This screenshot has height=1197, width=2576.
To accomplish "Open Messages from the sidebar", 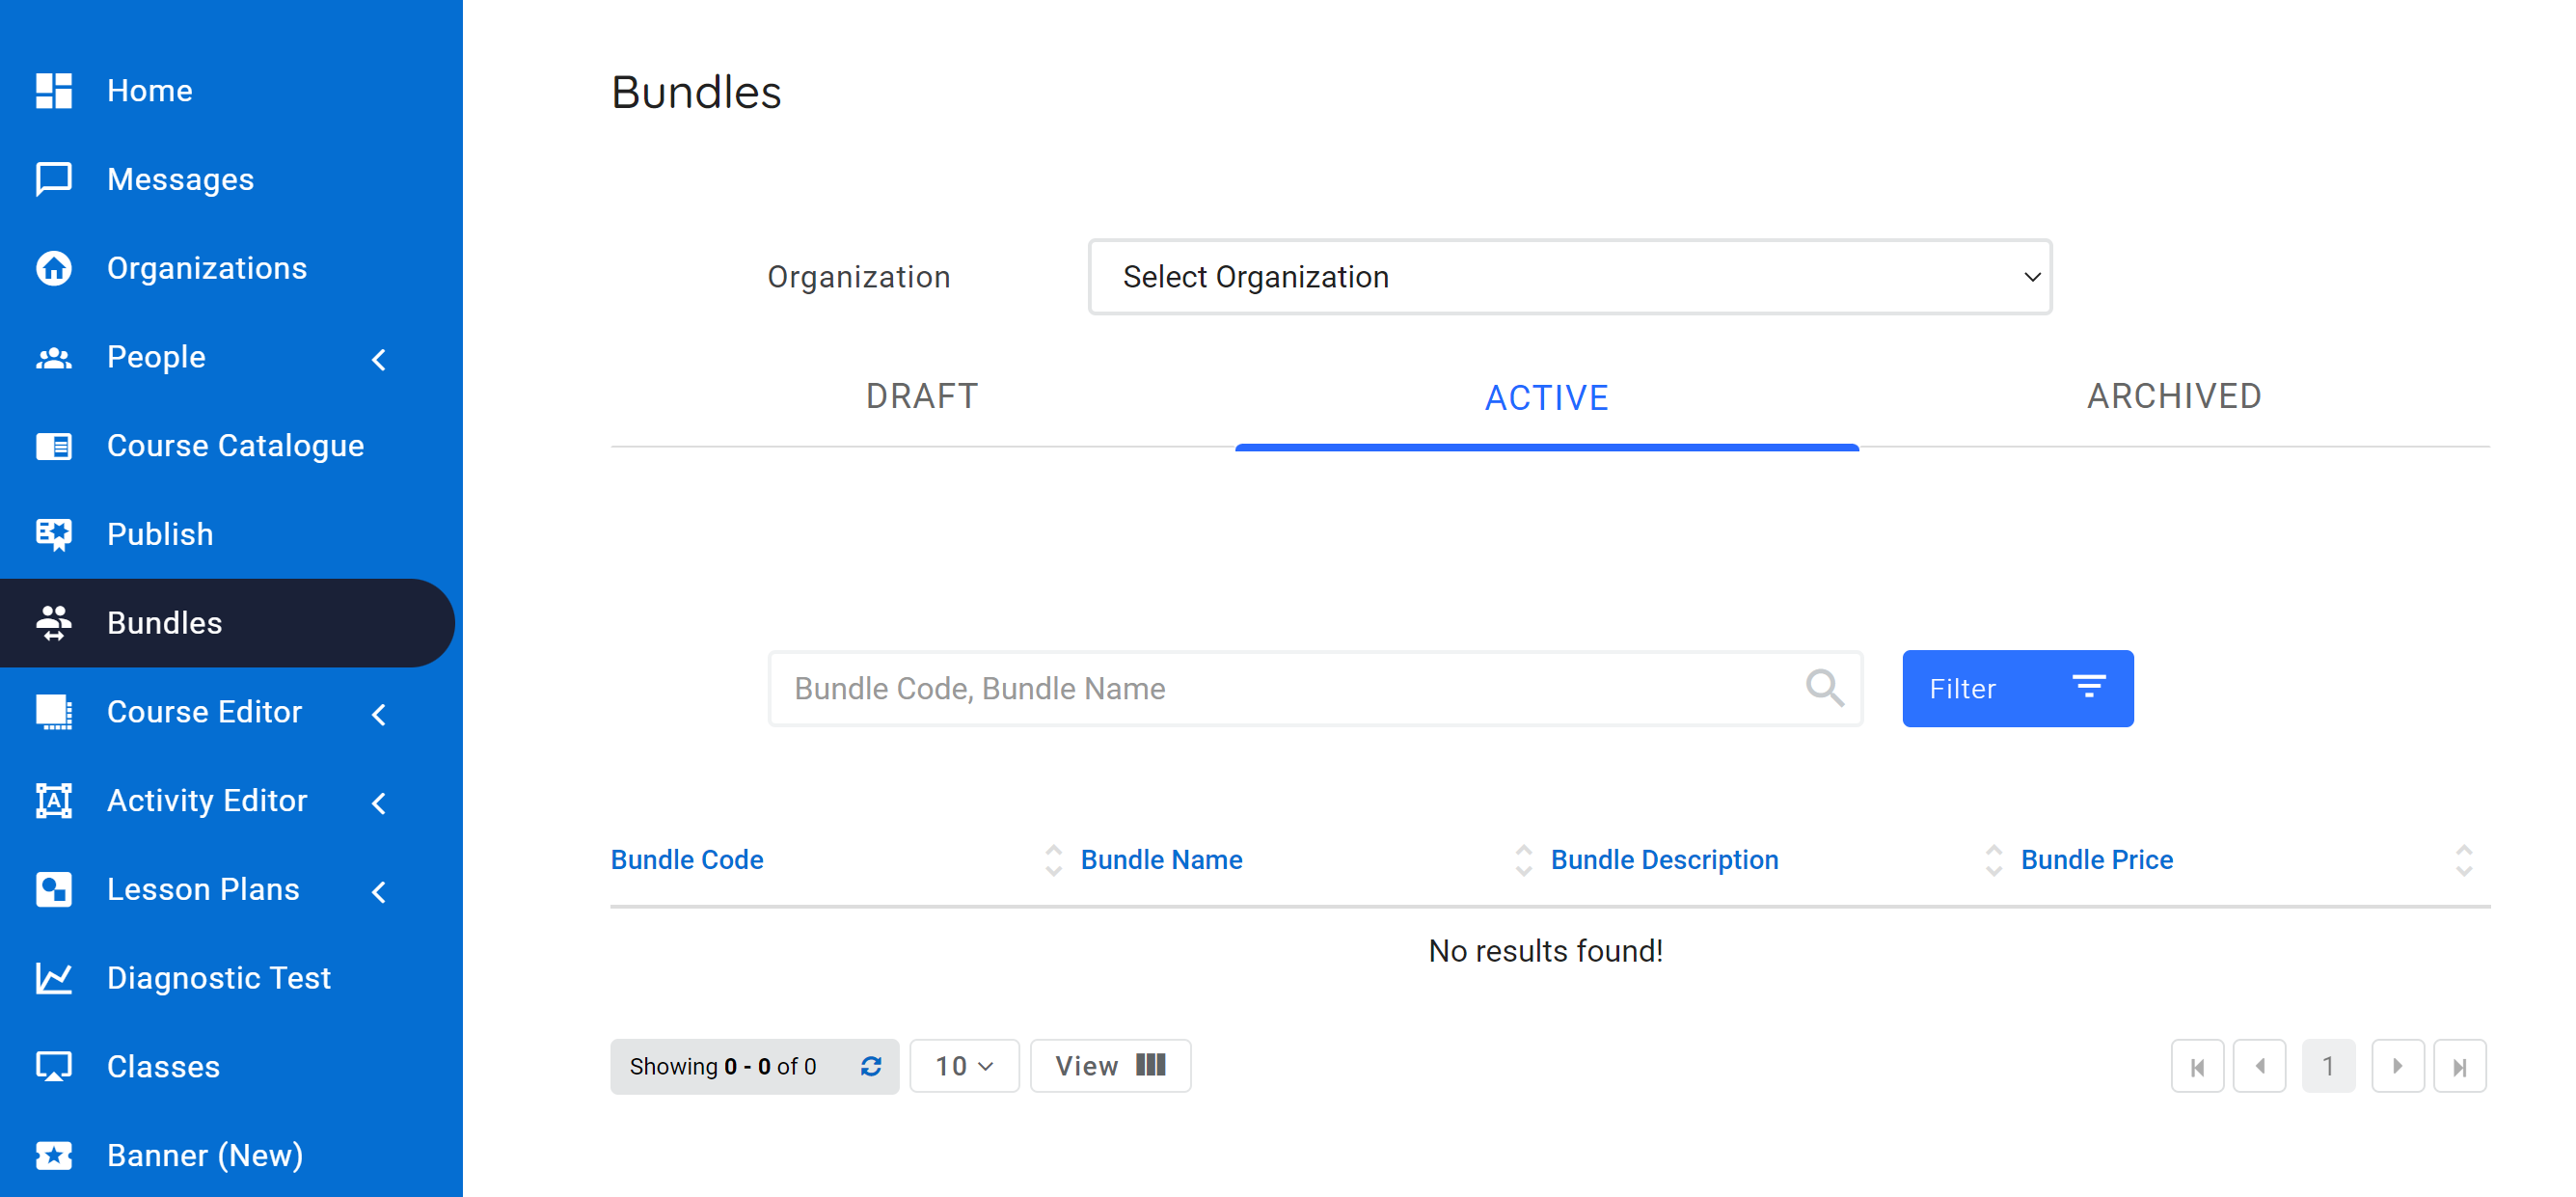I will [180, 179].
